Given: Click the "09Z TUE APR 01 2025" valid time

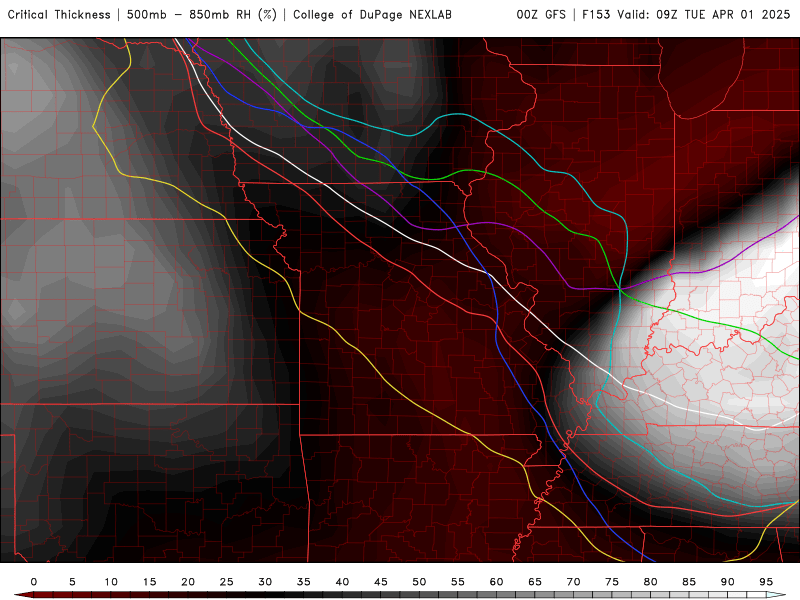Looking at the screenshot, I should (723, 15).
